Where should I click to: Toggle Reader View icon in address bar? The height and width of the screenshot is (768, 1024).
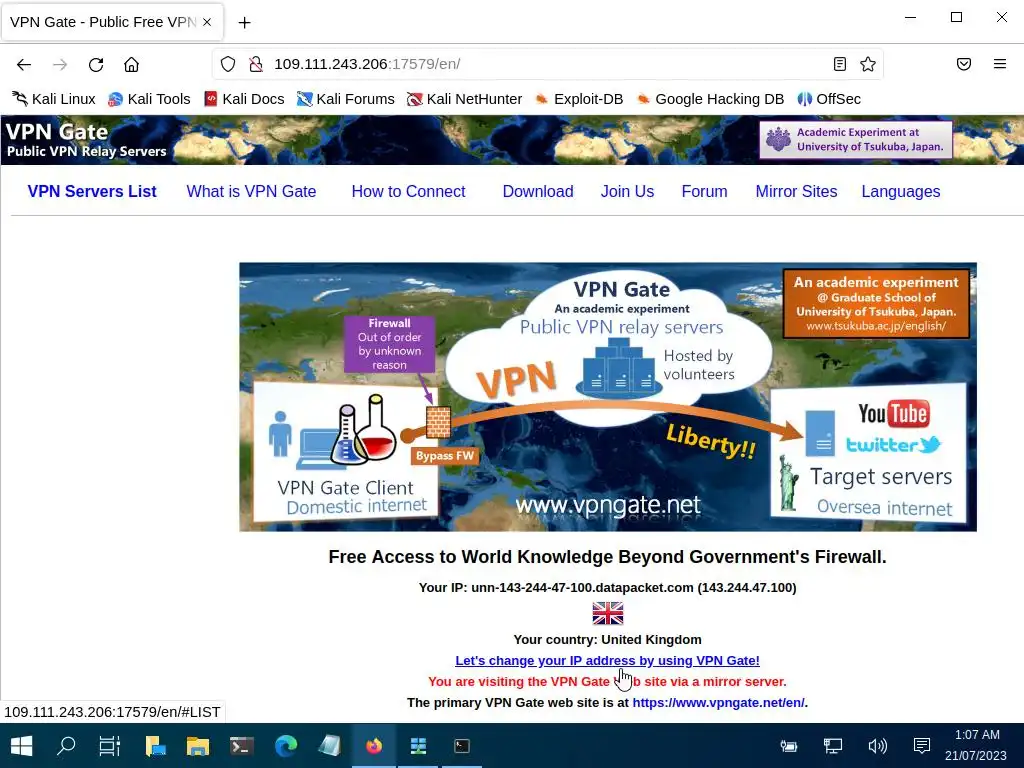(x=840, y=64)
